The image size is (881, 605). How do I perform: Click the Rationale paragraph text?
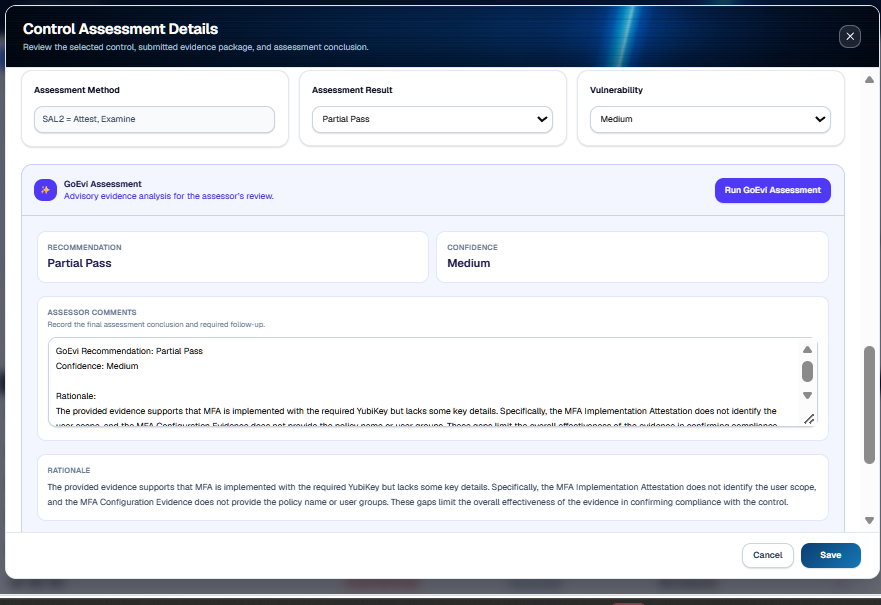click(432, 494)
